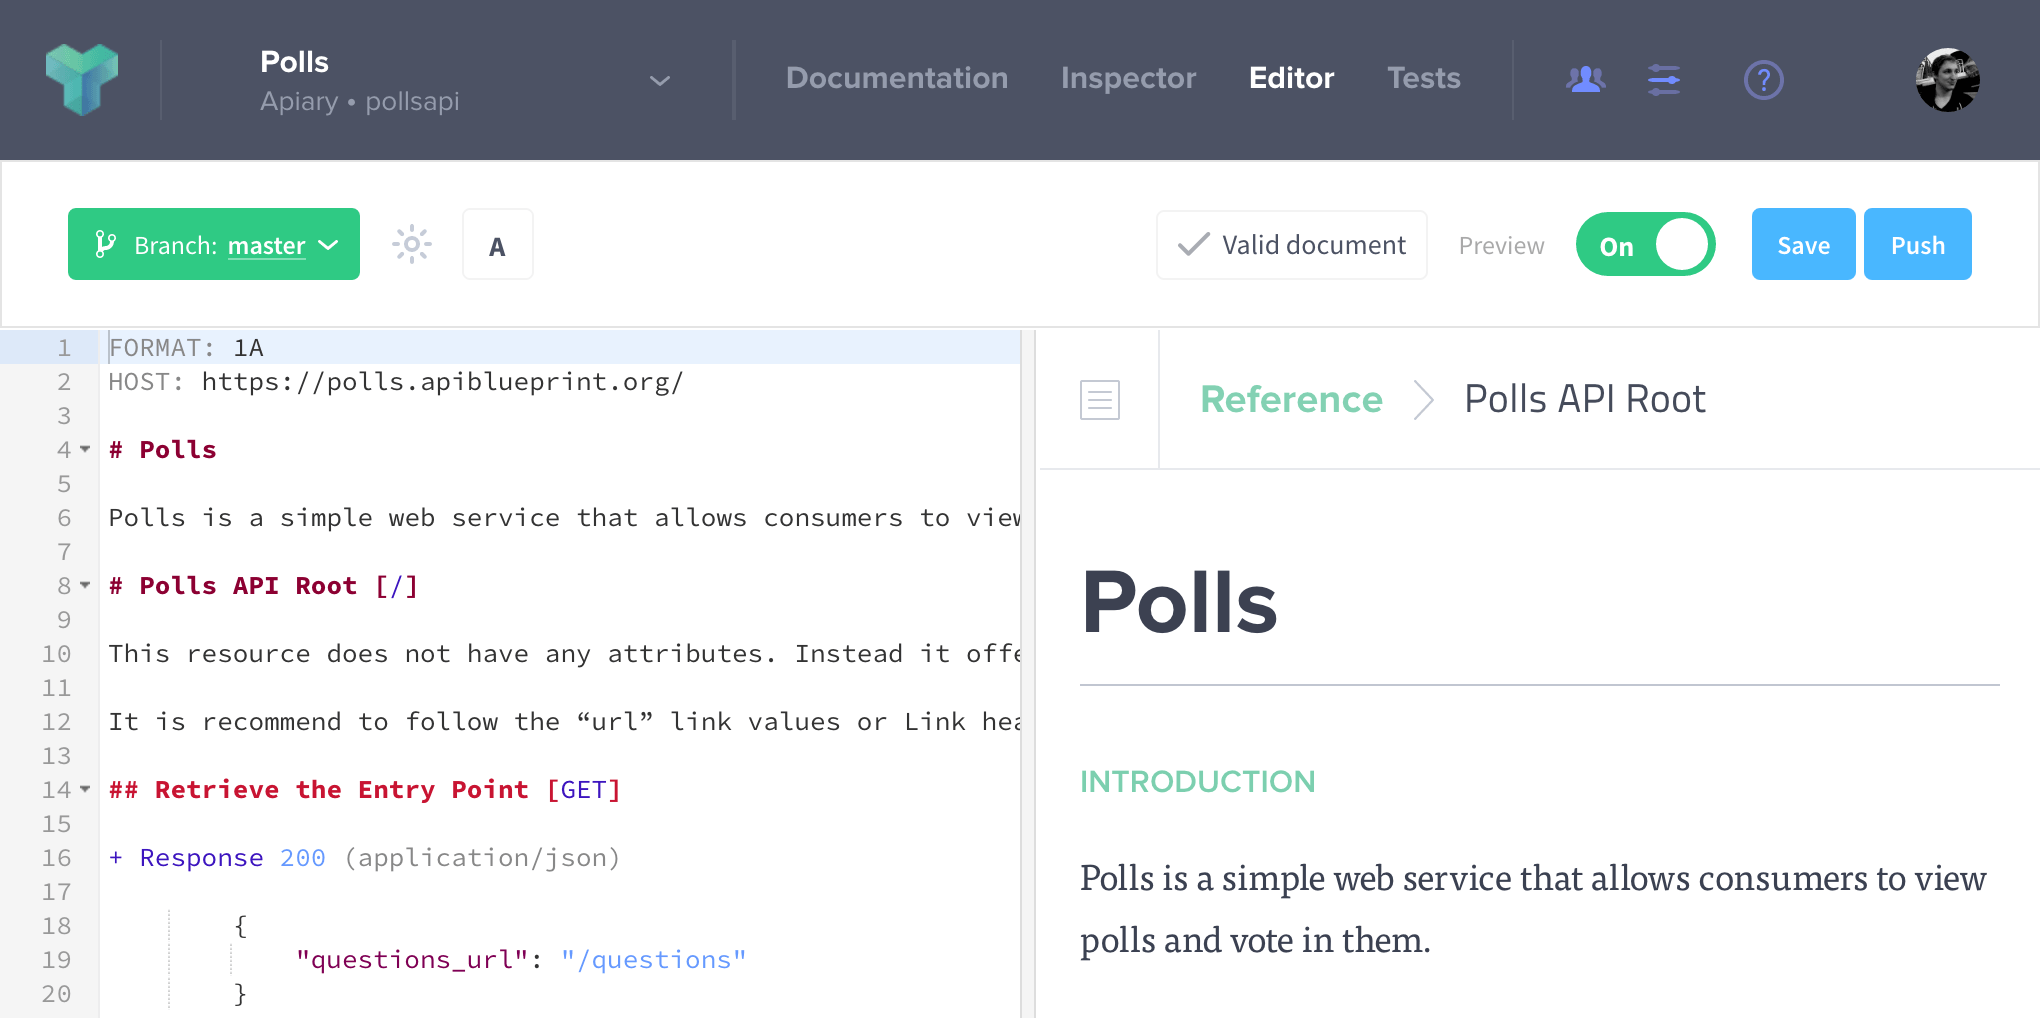Open the Apiary home logo
This screenshot has width=2040, height=1018.
(x=83, y=79)
